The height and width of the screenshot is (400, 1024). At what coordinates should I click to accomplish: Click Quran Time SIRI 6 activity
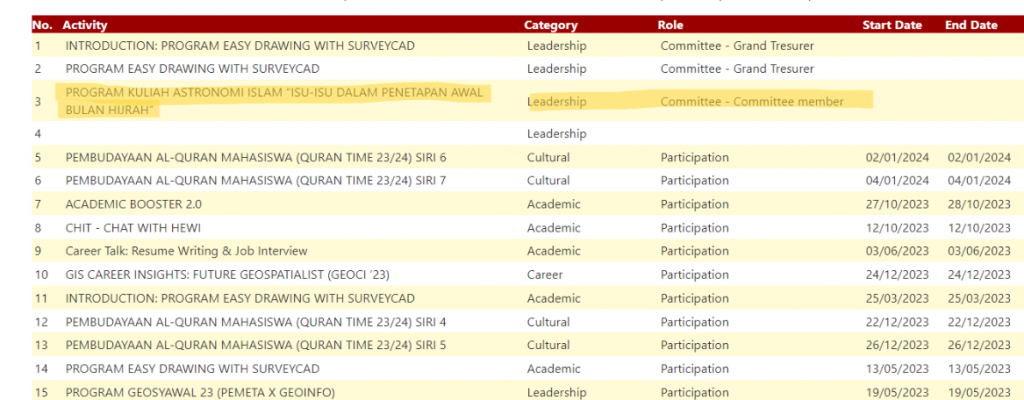point(255,157)
